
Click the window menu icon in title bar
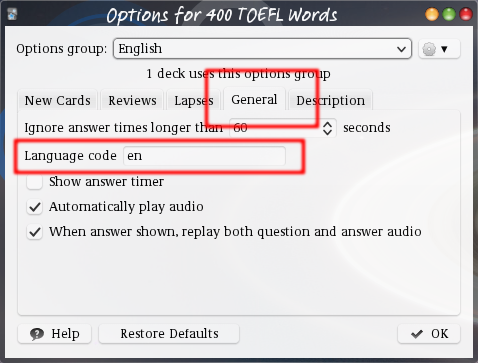pyautogui.click(x=12, y=14)
